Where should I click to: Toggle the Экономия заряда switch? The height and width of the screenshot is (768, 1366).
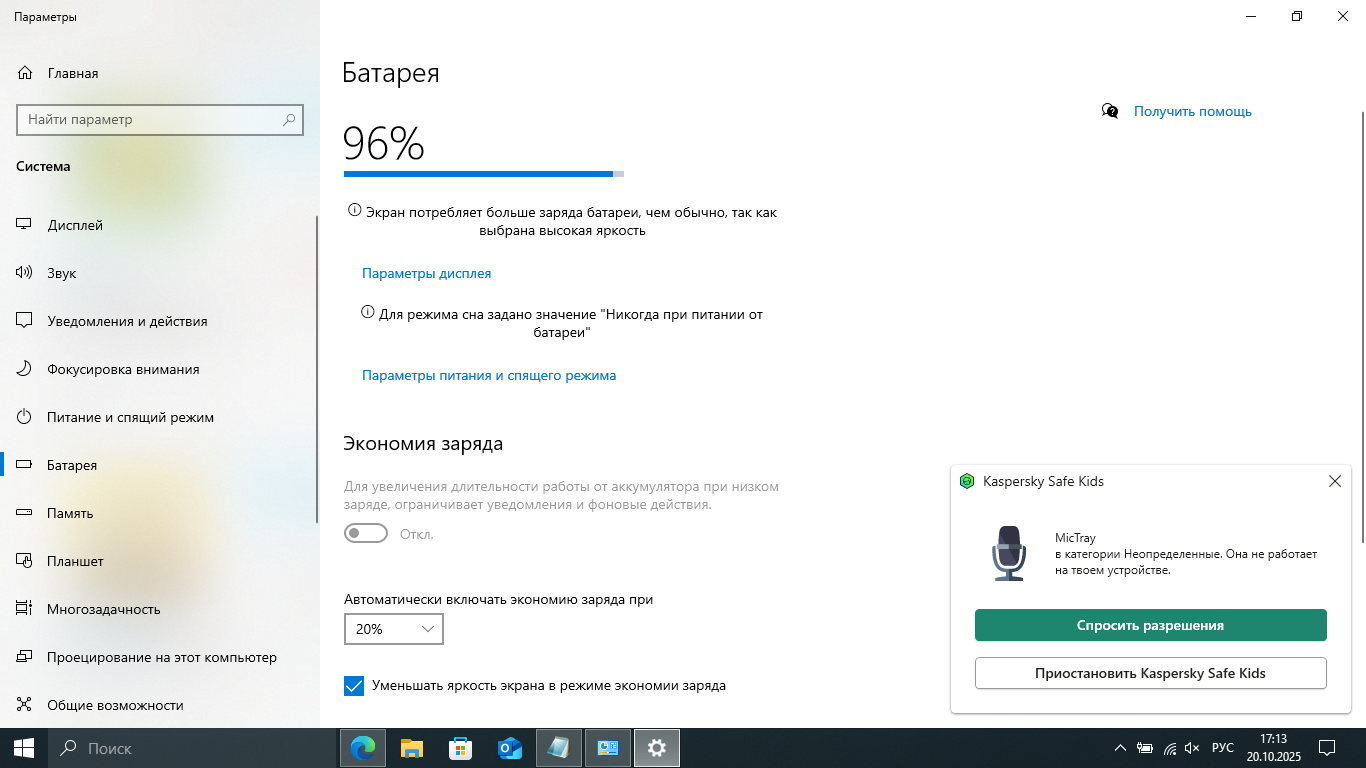tap(366, 534)
